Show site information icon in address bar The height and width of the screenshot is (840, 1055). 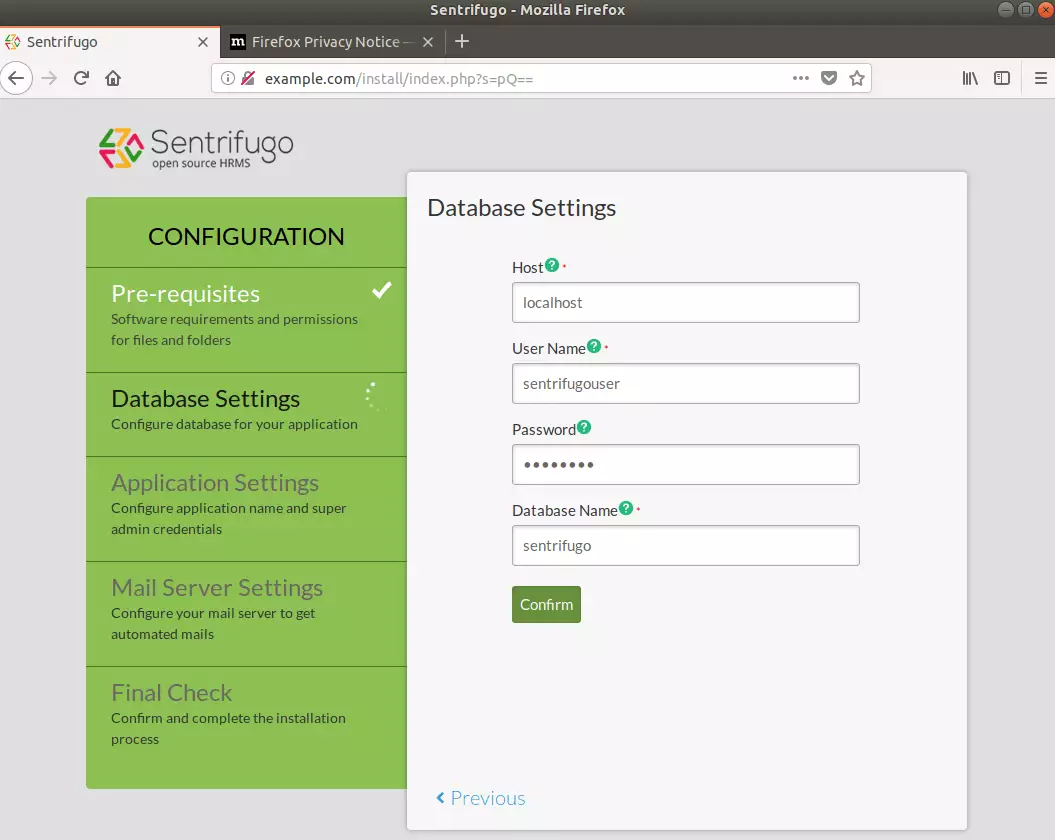tap(228, 78)
